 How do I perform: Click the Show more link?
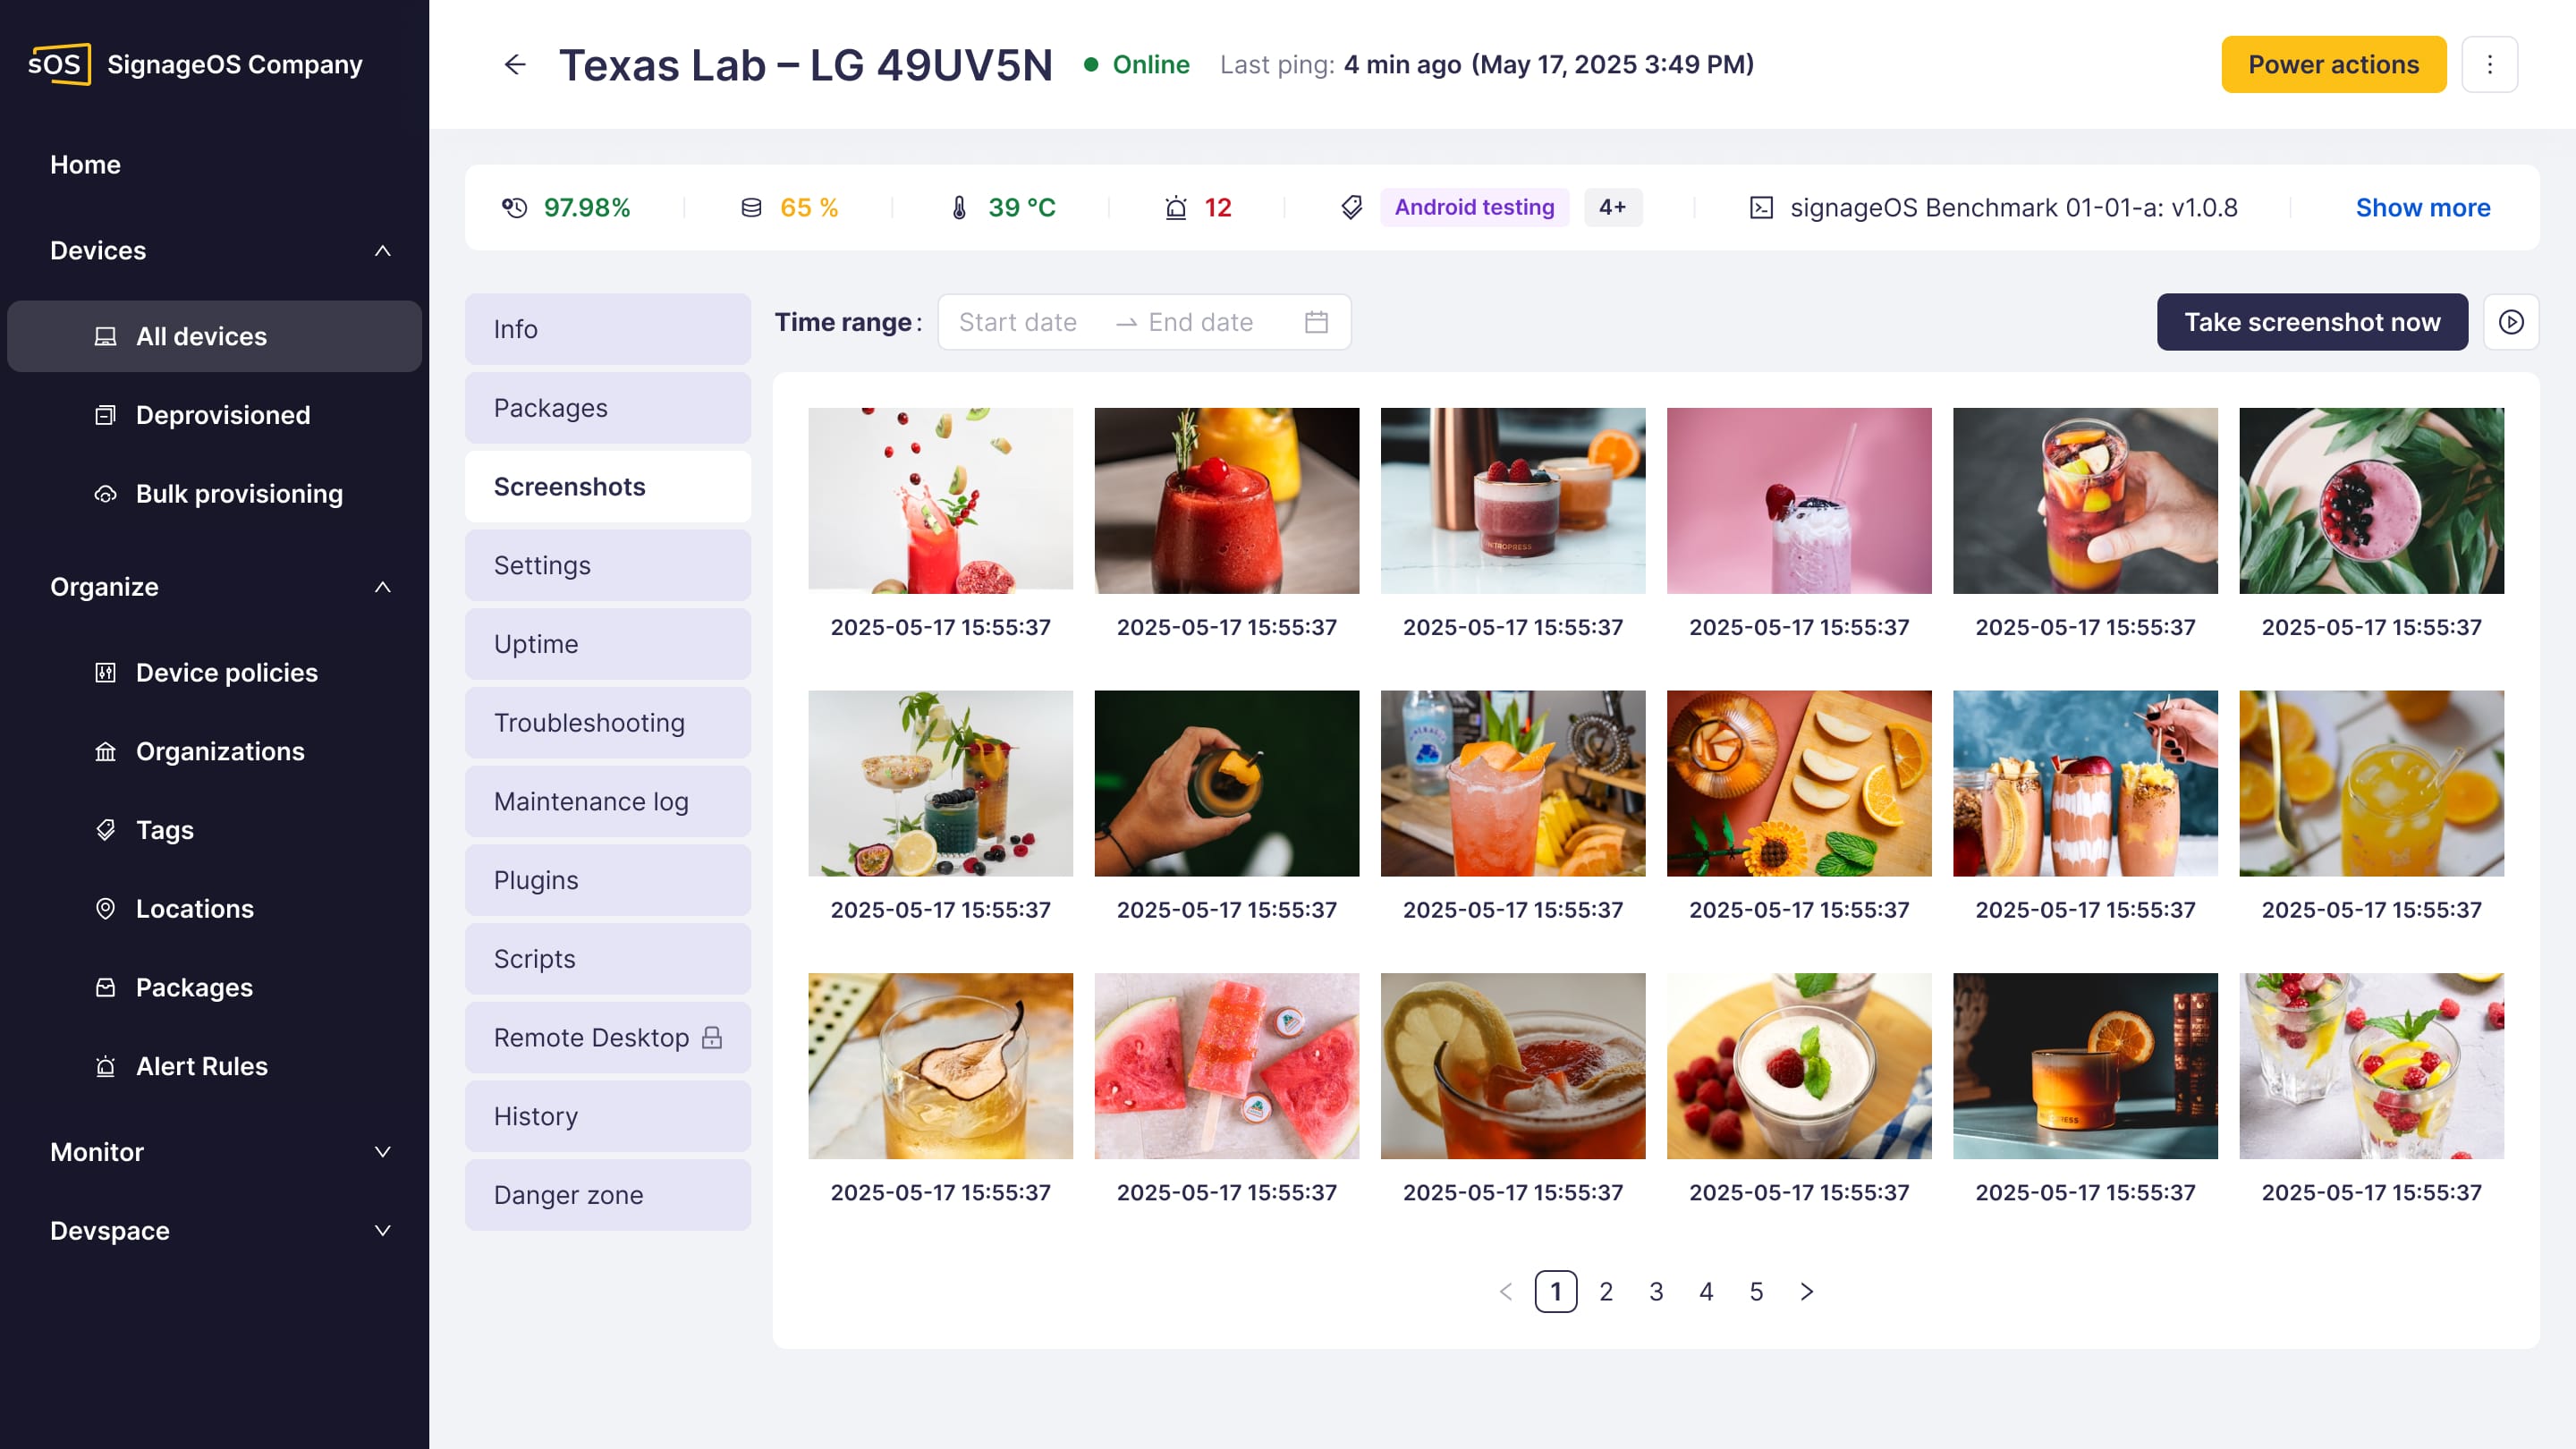tap(2422, 208)
